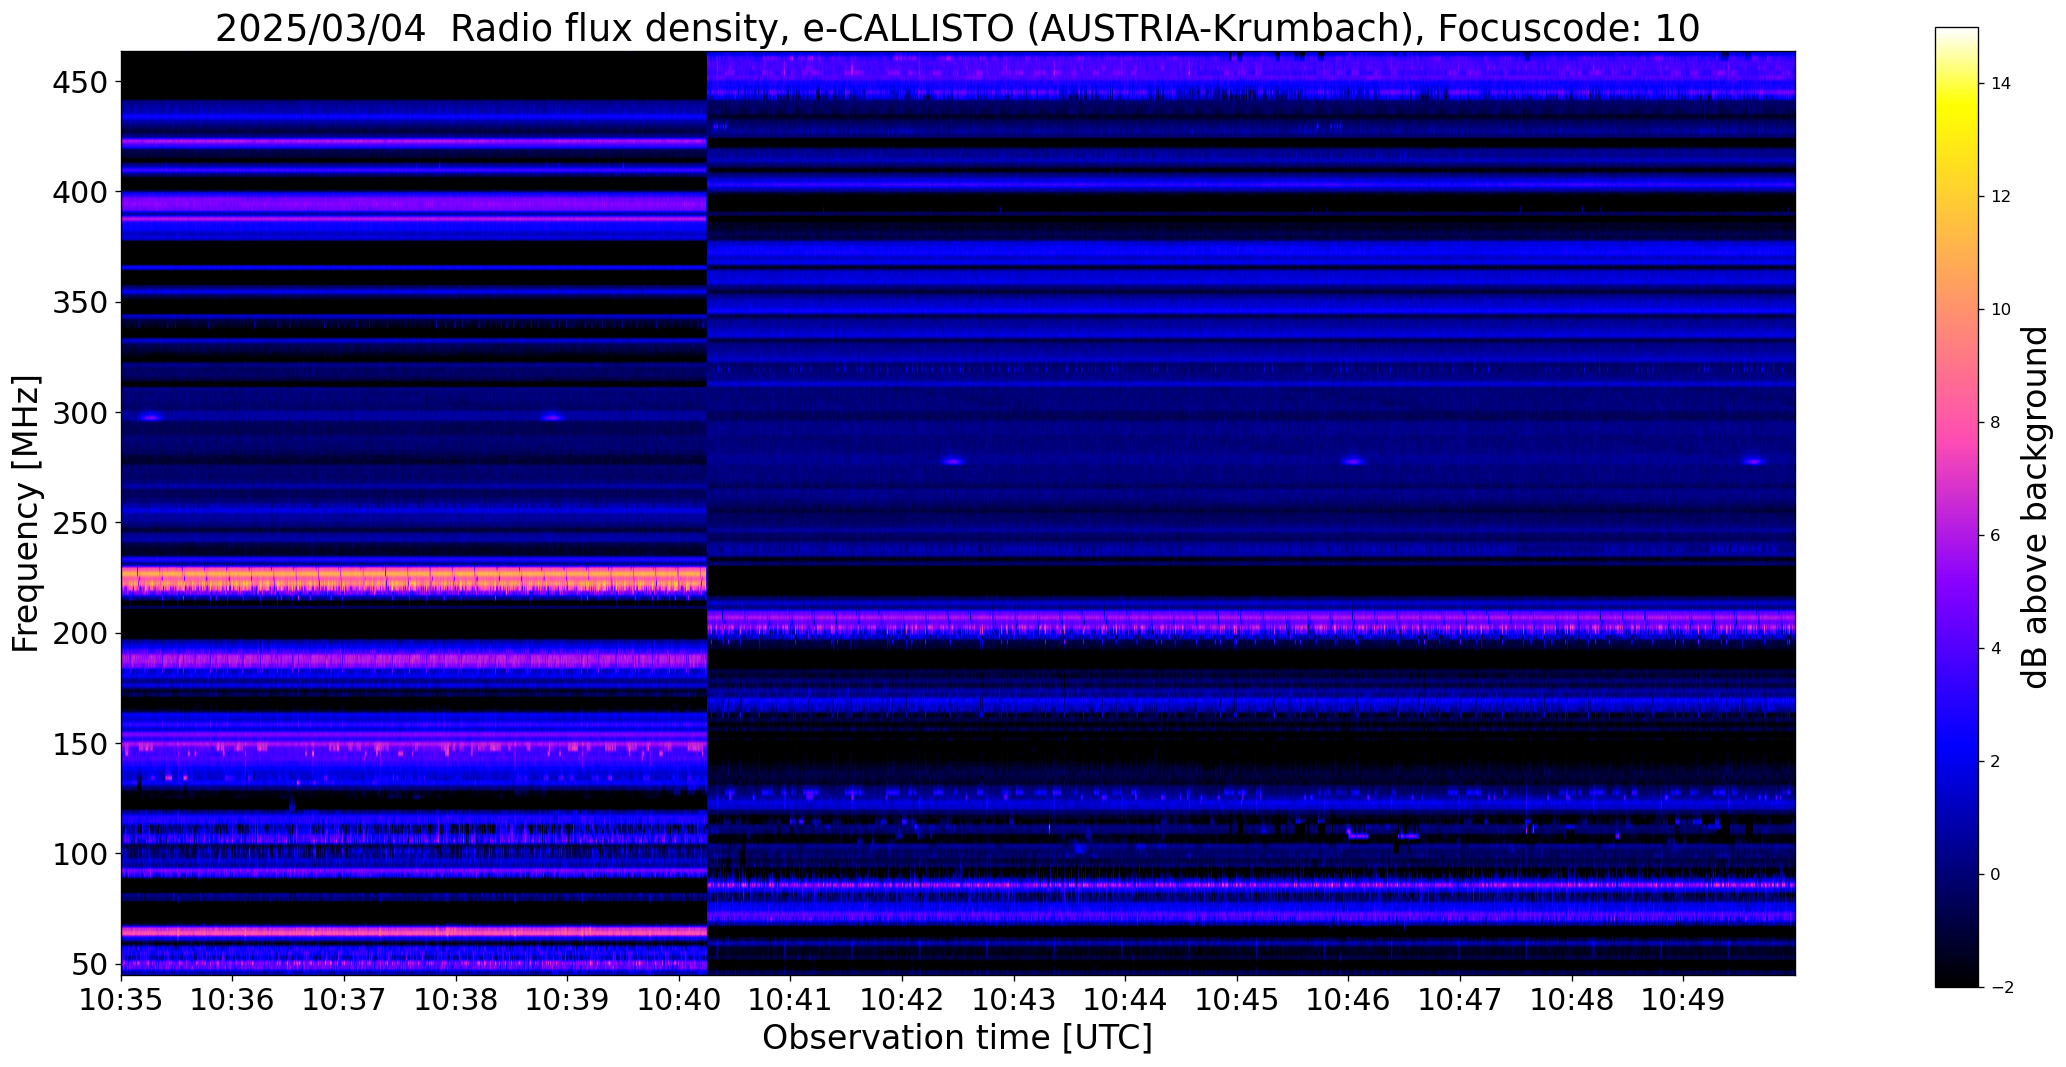Image resolution: width=2066 pixels, height=1067 pixels.
Task: Click the colorbar tick label 14
Action: click(2001, 84)
